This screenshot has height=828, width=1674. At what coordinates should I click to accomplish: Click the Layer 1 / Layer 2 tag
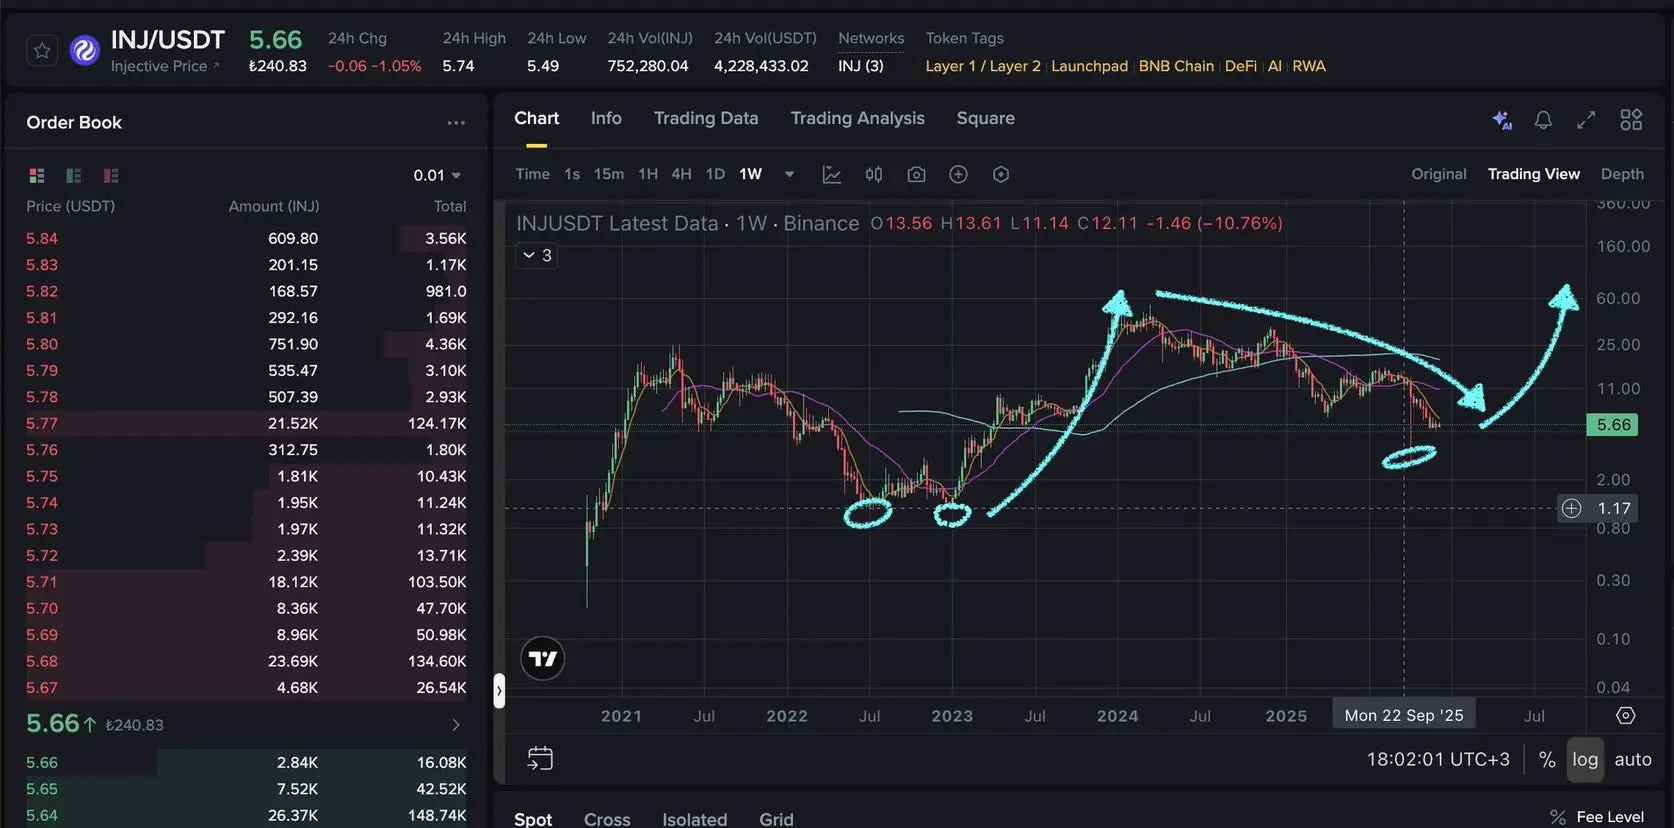tap(983, 66)
